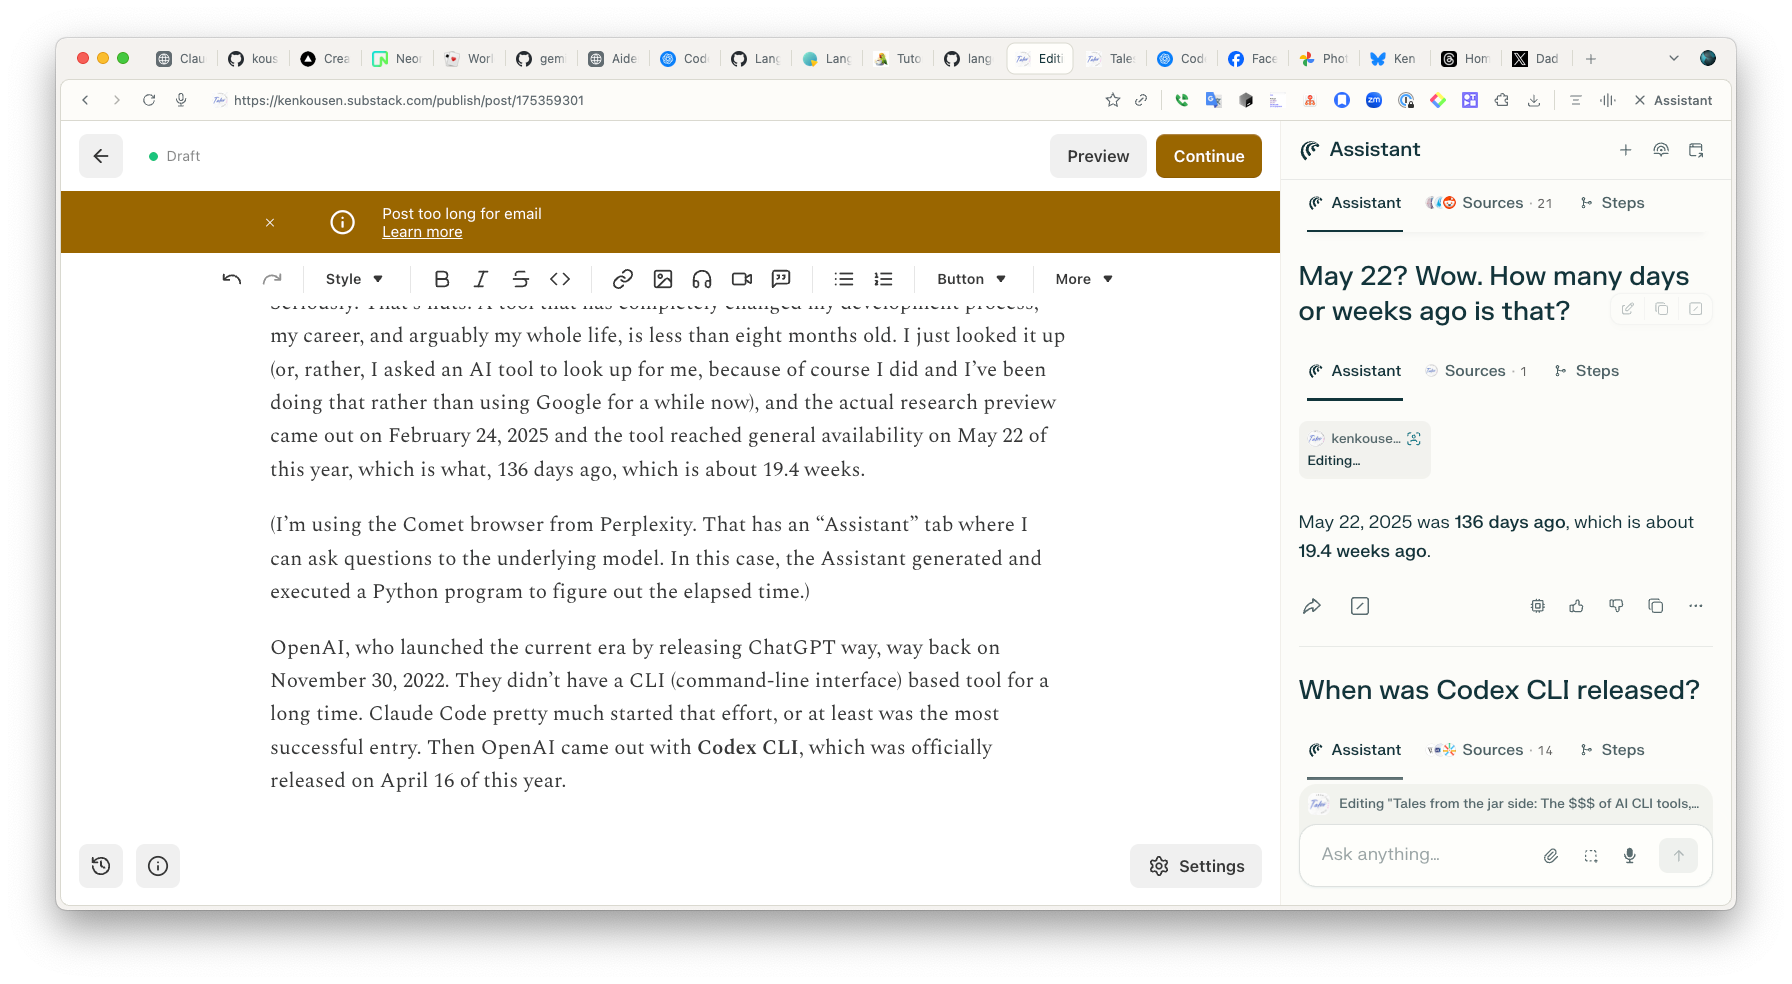Screen dimensions: 1792x984
Task: Give the answer a thumbs down
Action: [1616, 606]
